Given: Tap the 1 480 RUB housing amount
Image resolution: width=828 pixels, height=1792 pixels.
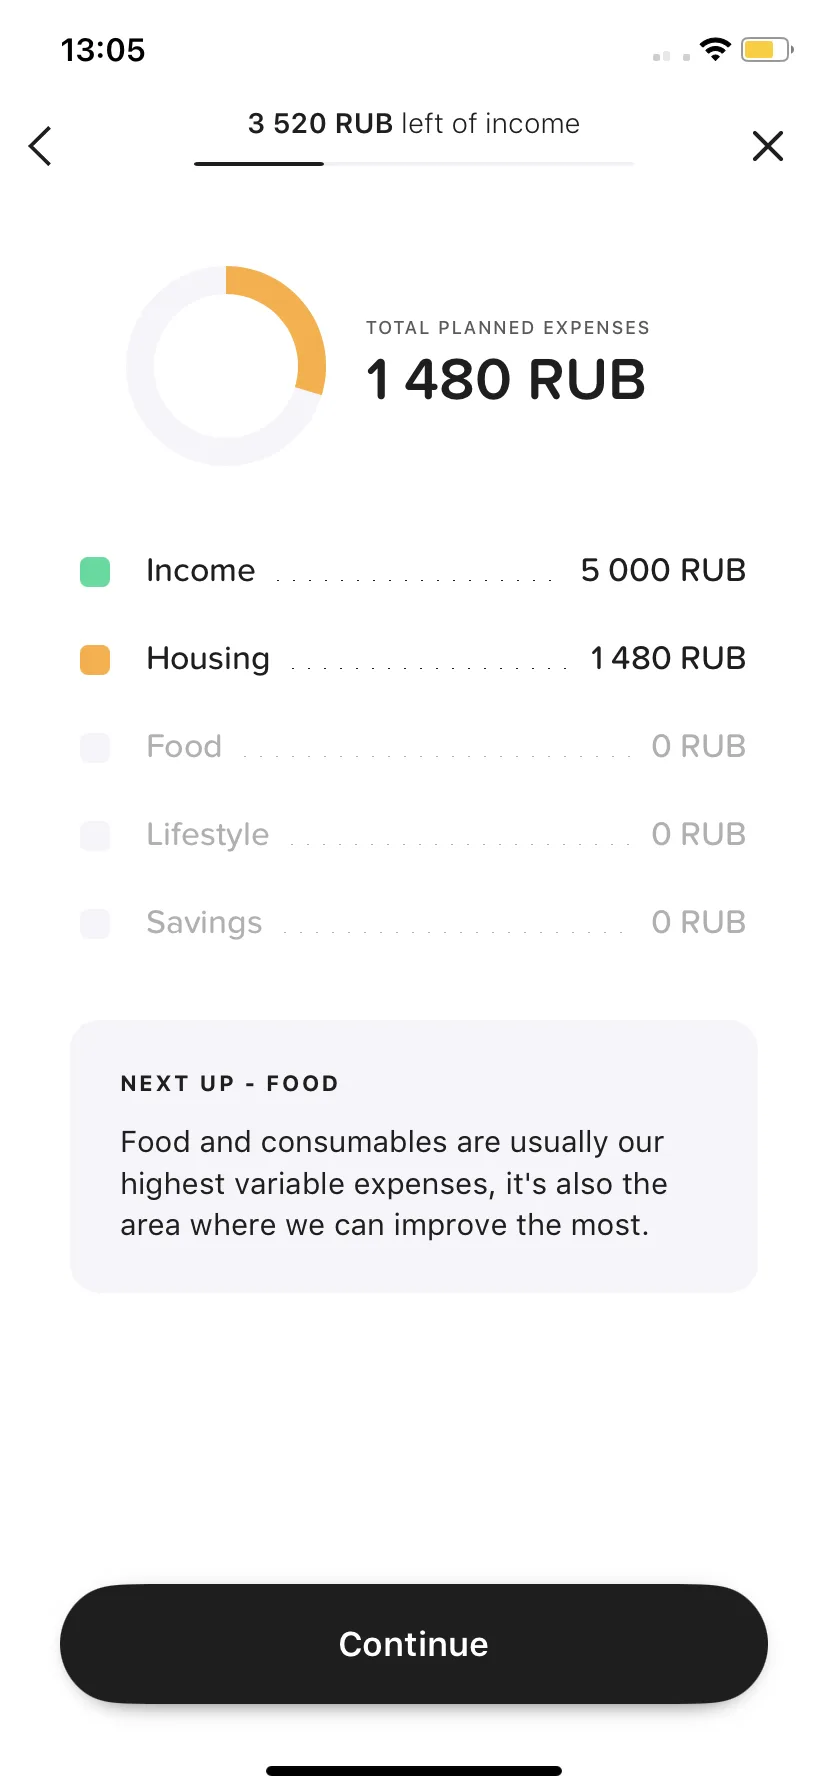Looking at the screenshot, I should point(668,658).
